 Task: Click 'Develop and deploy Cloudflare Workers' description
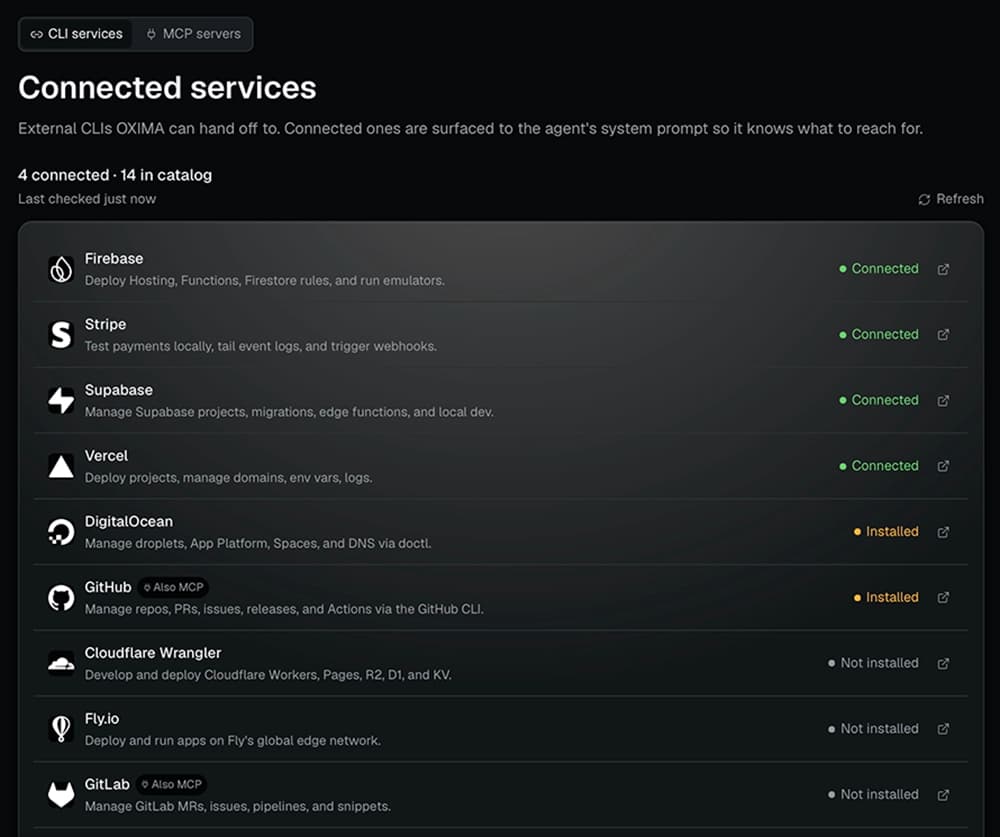268,675
